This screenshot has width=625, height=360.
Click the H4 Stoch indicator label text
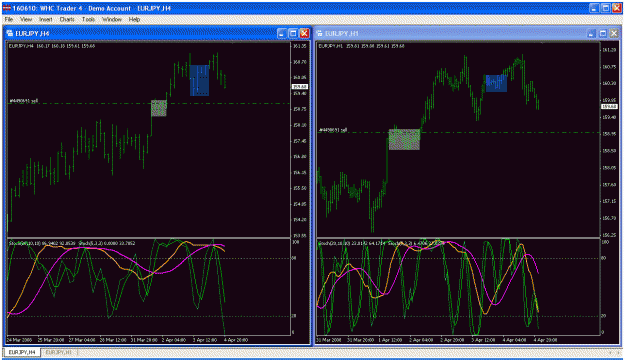click(72, 243)
